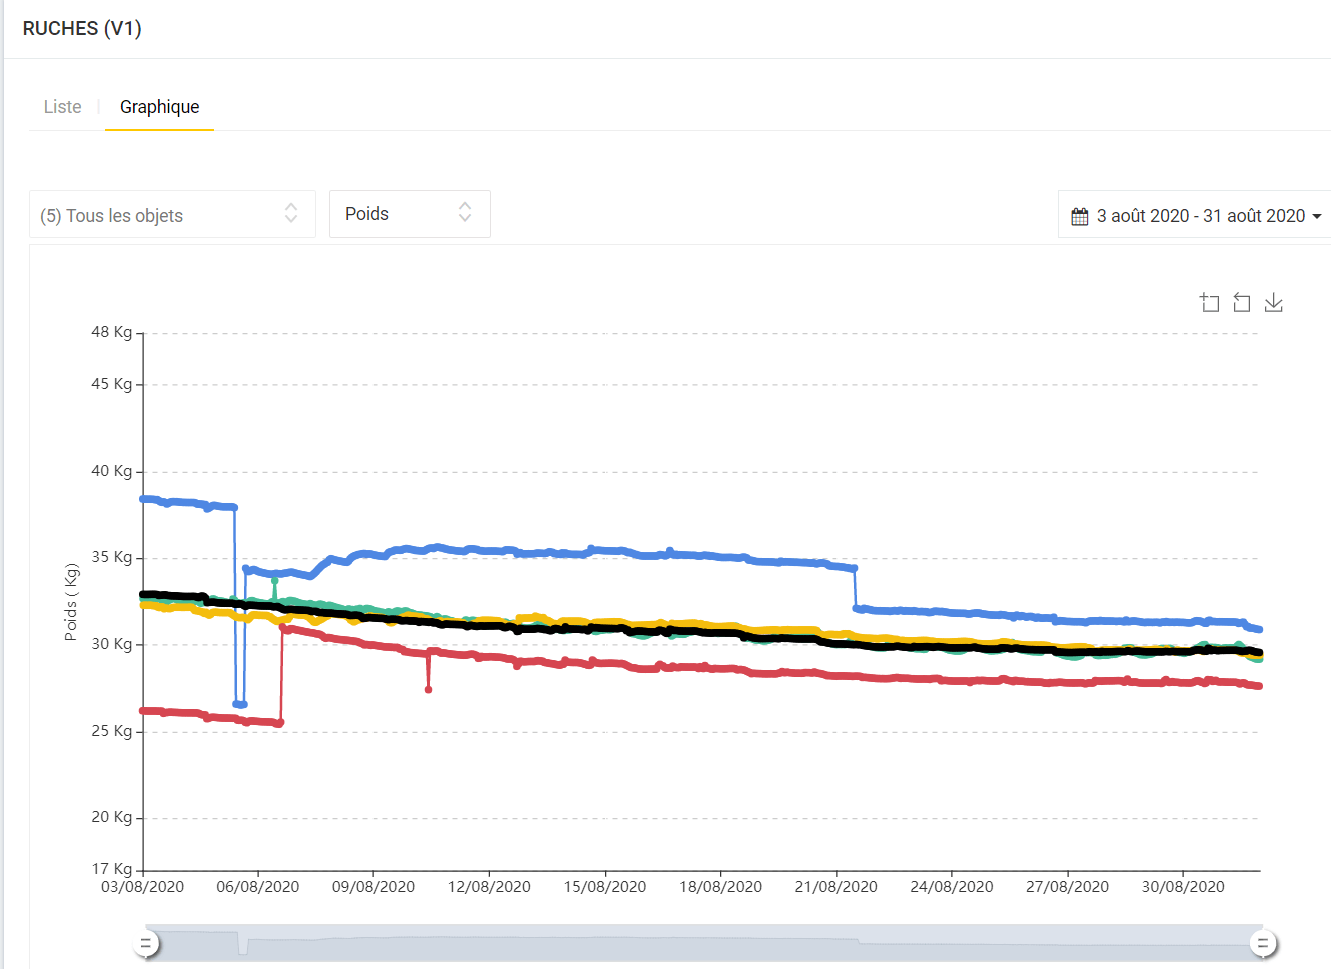Click the 06/08/2020 date label
Image resolution: width=1331 pixels, height=969 pixels.
(258, 887)
